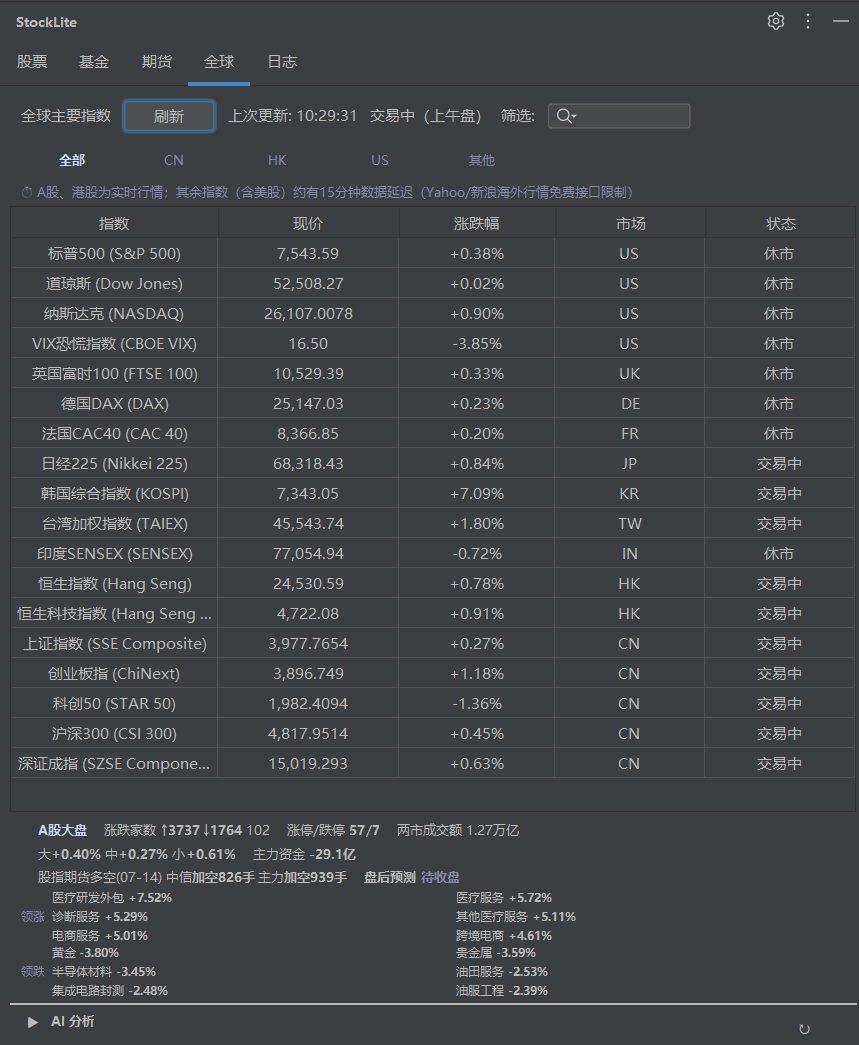859x1045 pixels.
Task: Open the vertical three-dot options menu
Action: (x=808, y=21)
